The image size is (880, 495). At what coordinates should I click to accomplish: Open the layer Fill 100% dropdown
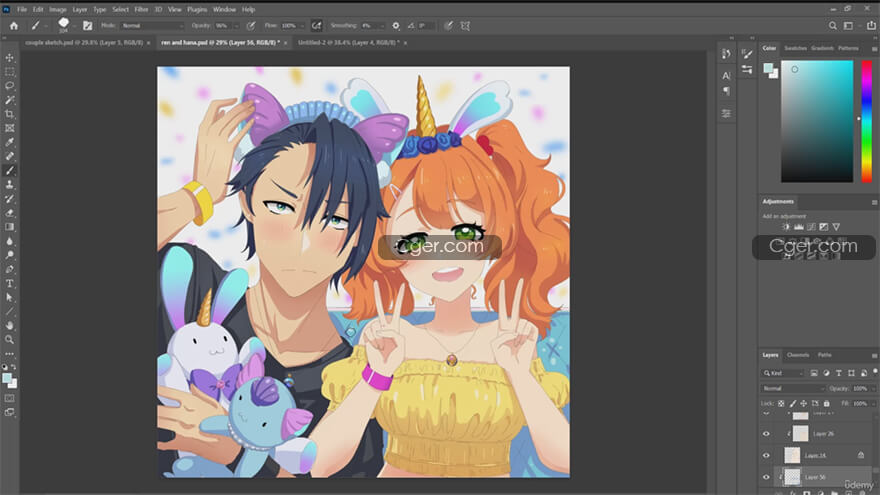pos(872,404)
